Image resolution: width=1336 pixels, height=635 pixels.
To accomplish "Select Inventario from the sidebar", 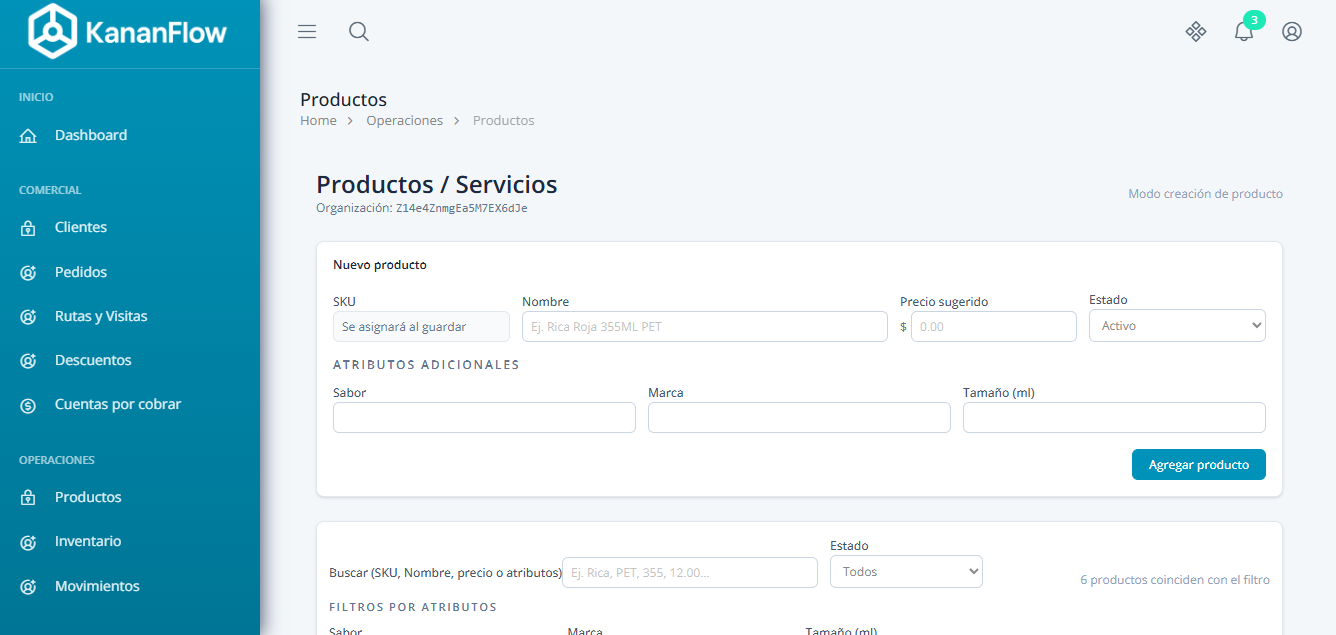I will point(88,542).
